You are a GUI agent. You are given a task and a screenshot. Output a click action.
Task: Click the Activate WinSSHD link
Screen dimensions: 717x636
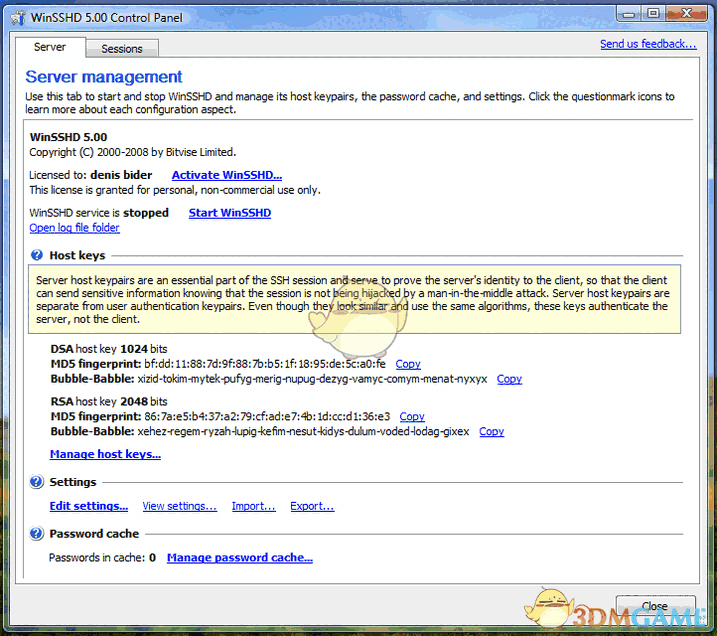pyautogui.click(x=227, y=175)
